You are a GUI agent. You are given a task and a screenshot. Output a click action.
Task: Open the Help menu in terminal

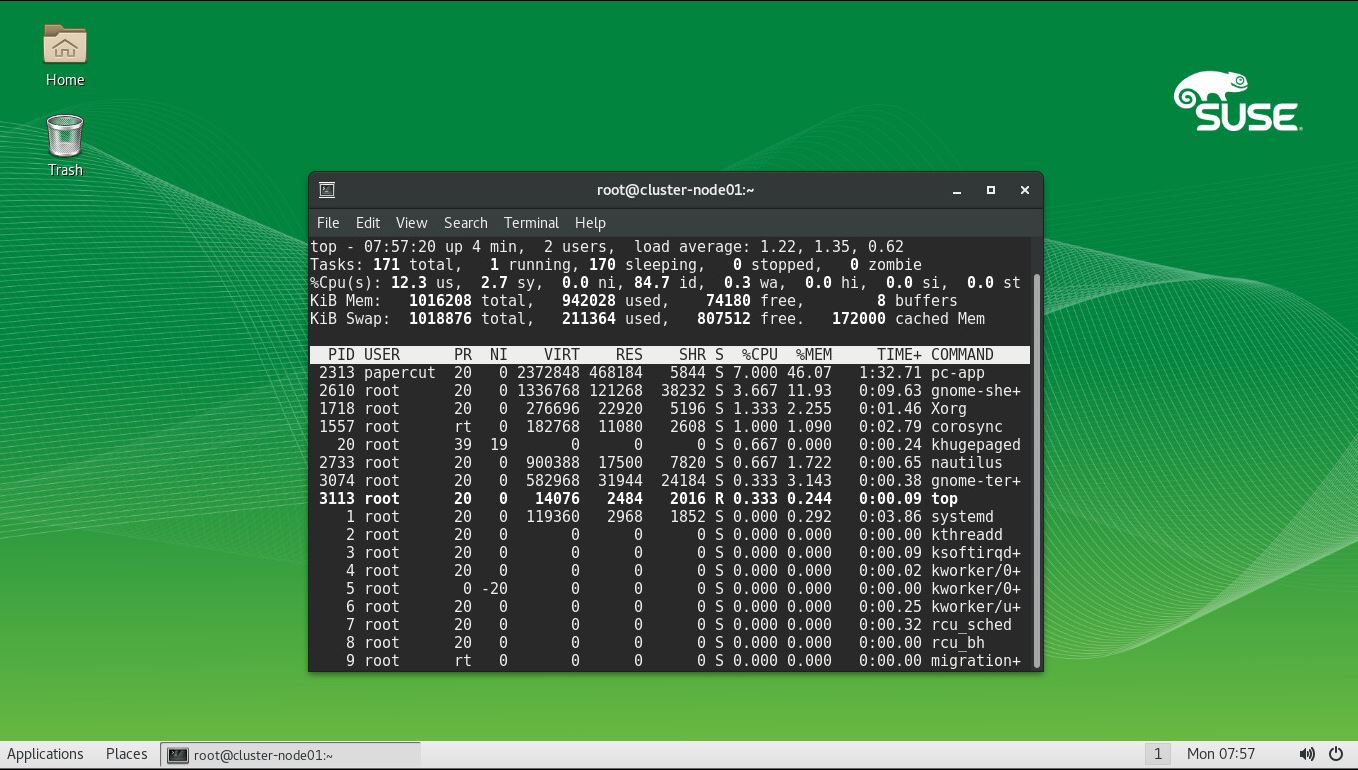click(x=590, y=223)
